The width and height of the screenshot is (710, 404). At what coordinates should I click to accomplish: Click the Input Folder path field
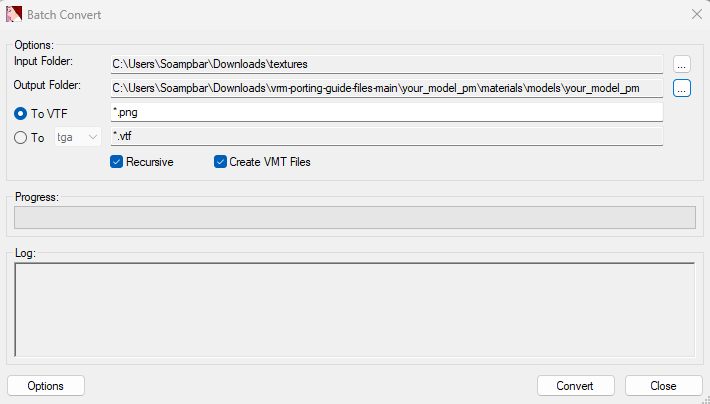point(387,64)
